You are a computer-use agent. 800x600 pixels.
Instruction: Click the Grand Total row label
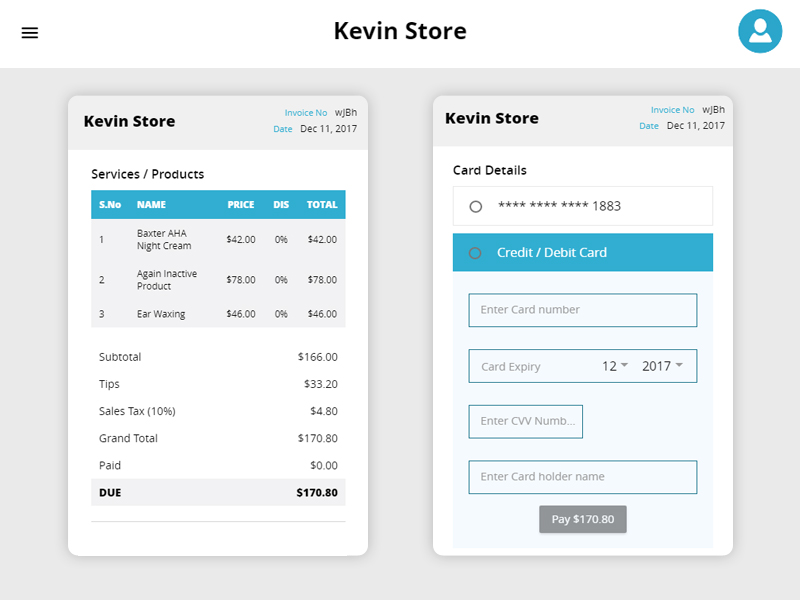pos(128,438)
